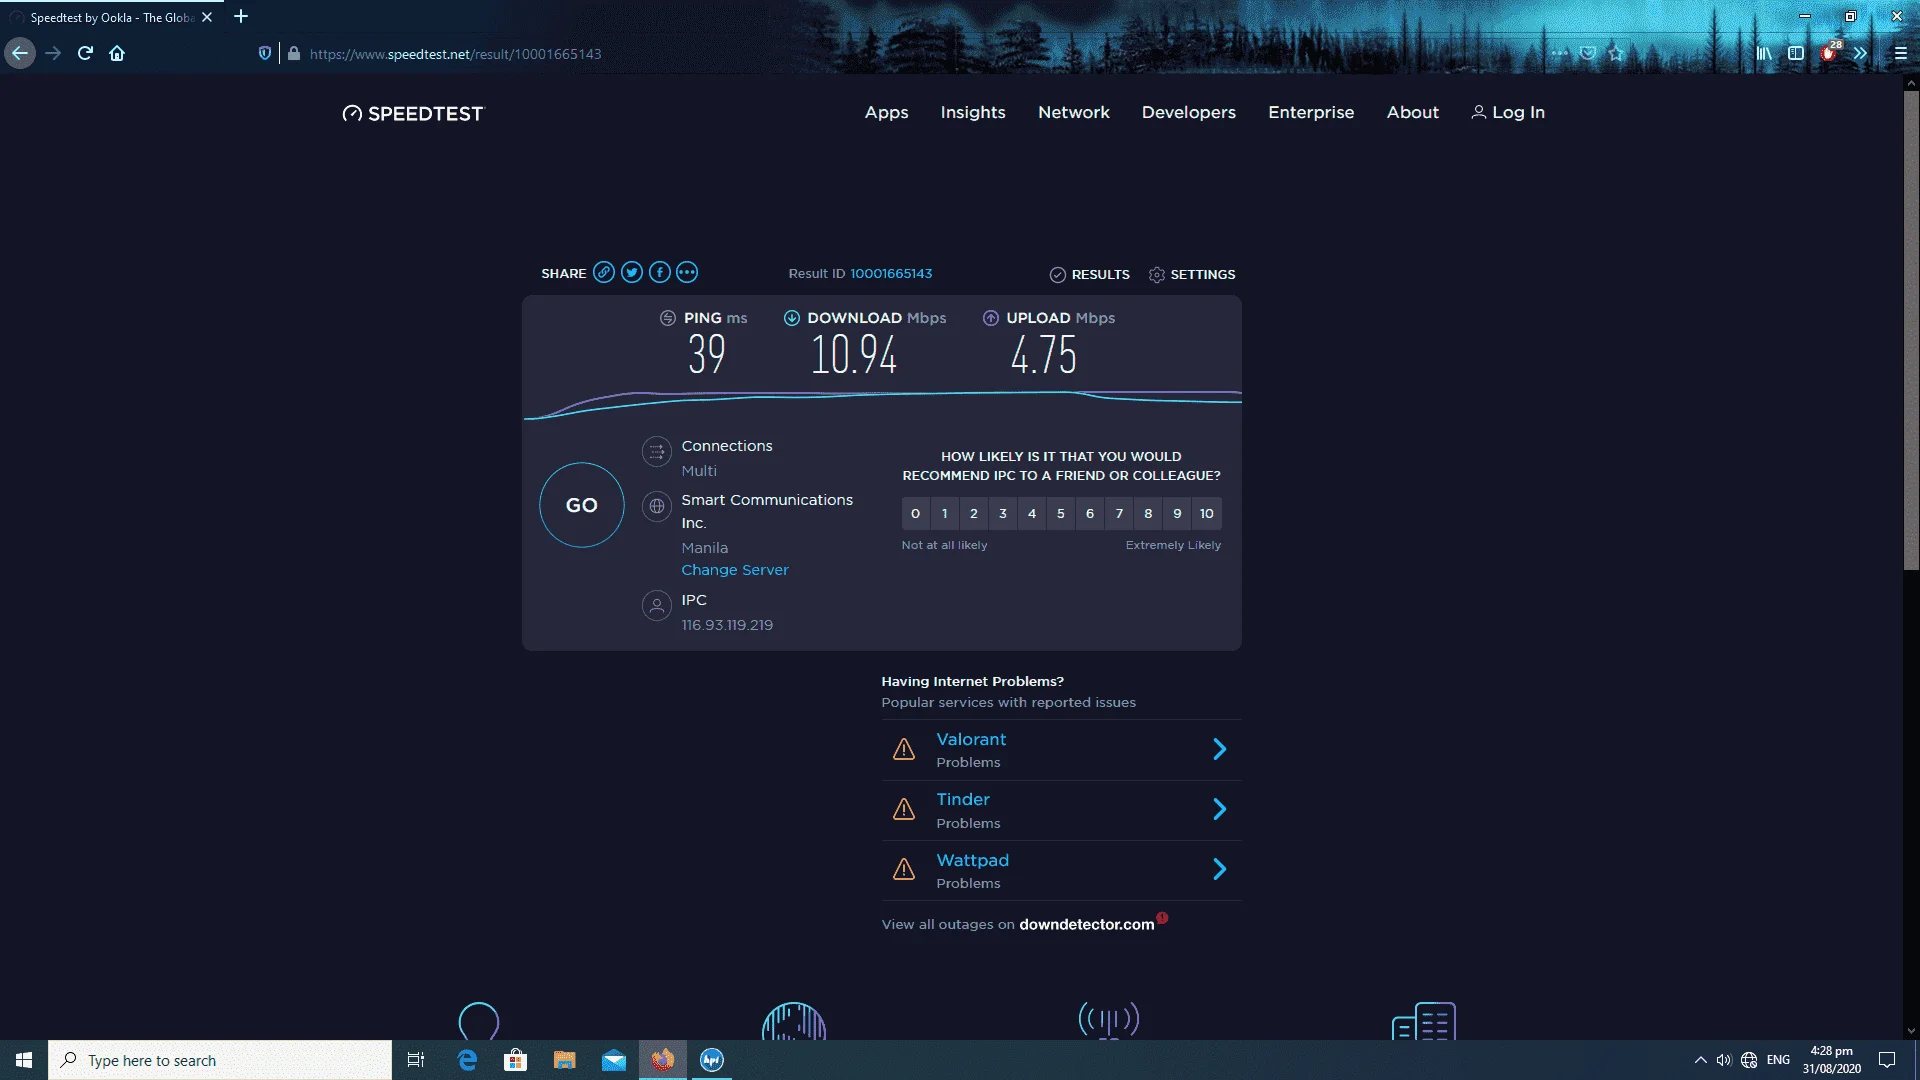Open extension icon with badge 28
The height and width of the screenshot is (1080, 1920).
pos(1830,52)
